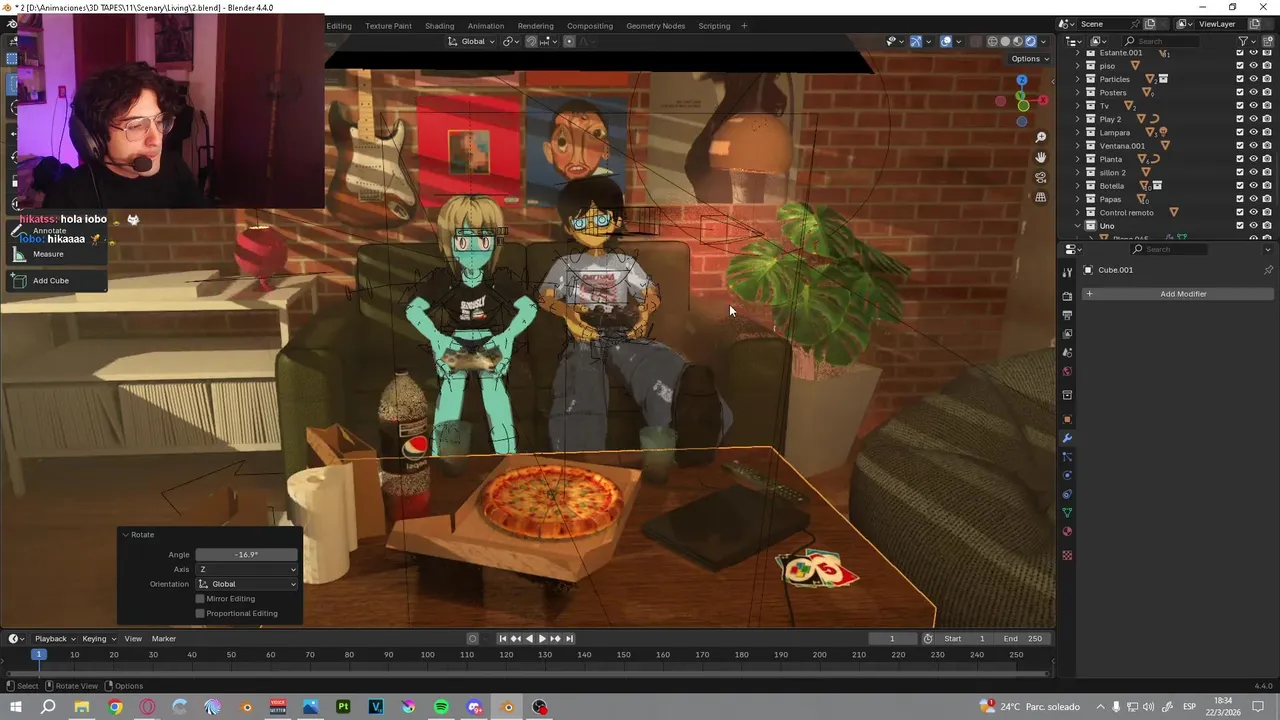Open the Axis Z dropdown in Rotate panel
1280x720 pixels.
pyautogui.click(x=247, y=569)
